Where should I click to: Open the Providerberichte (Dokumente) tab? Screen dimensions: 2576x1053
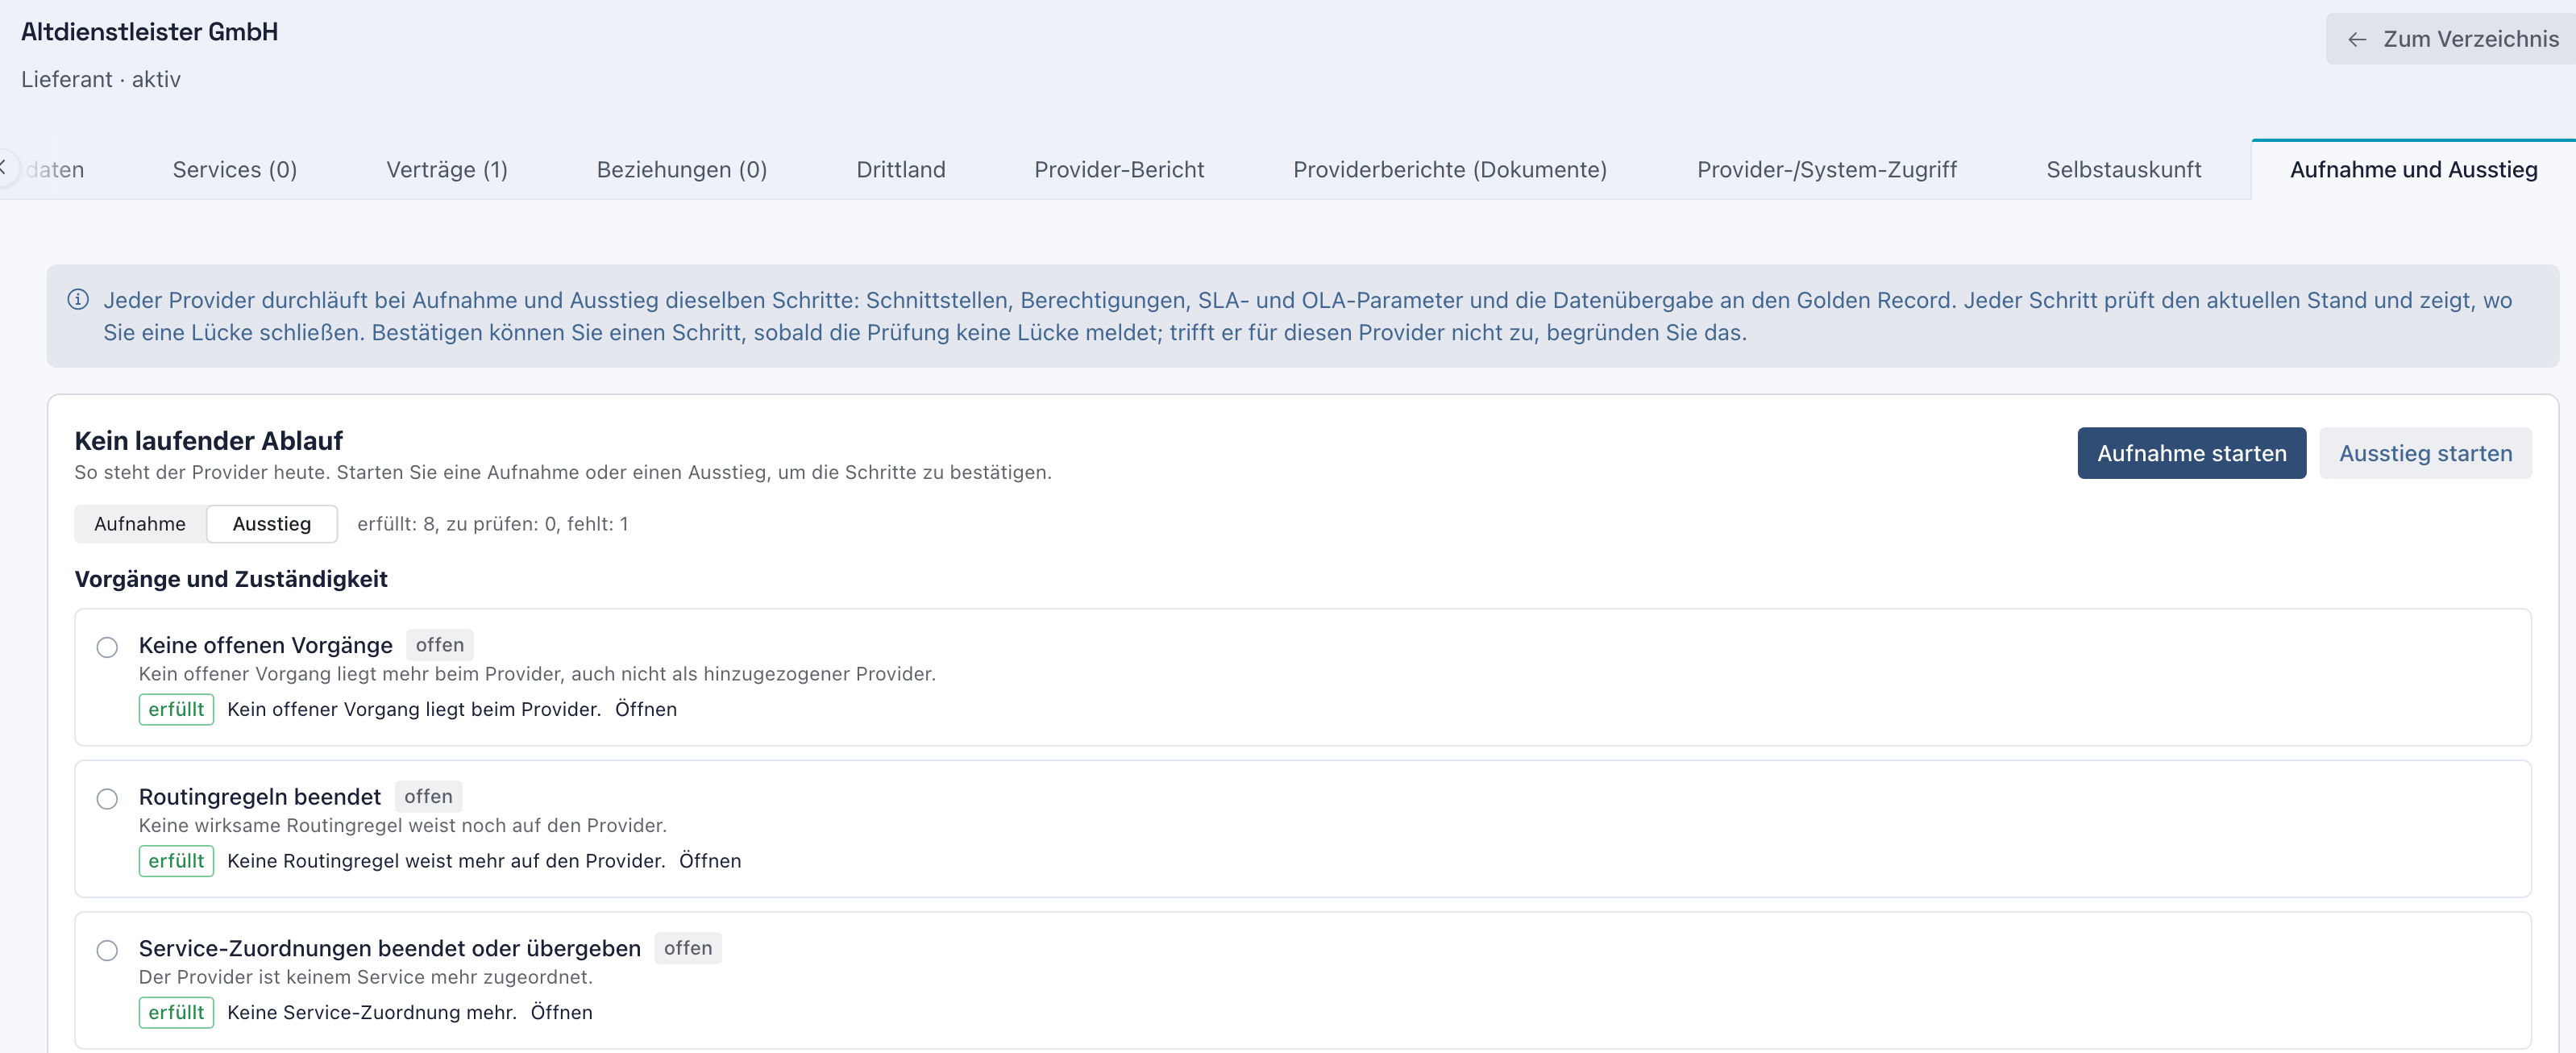pyautogui.click(x=1450, y=169)
